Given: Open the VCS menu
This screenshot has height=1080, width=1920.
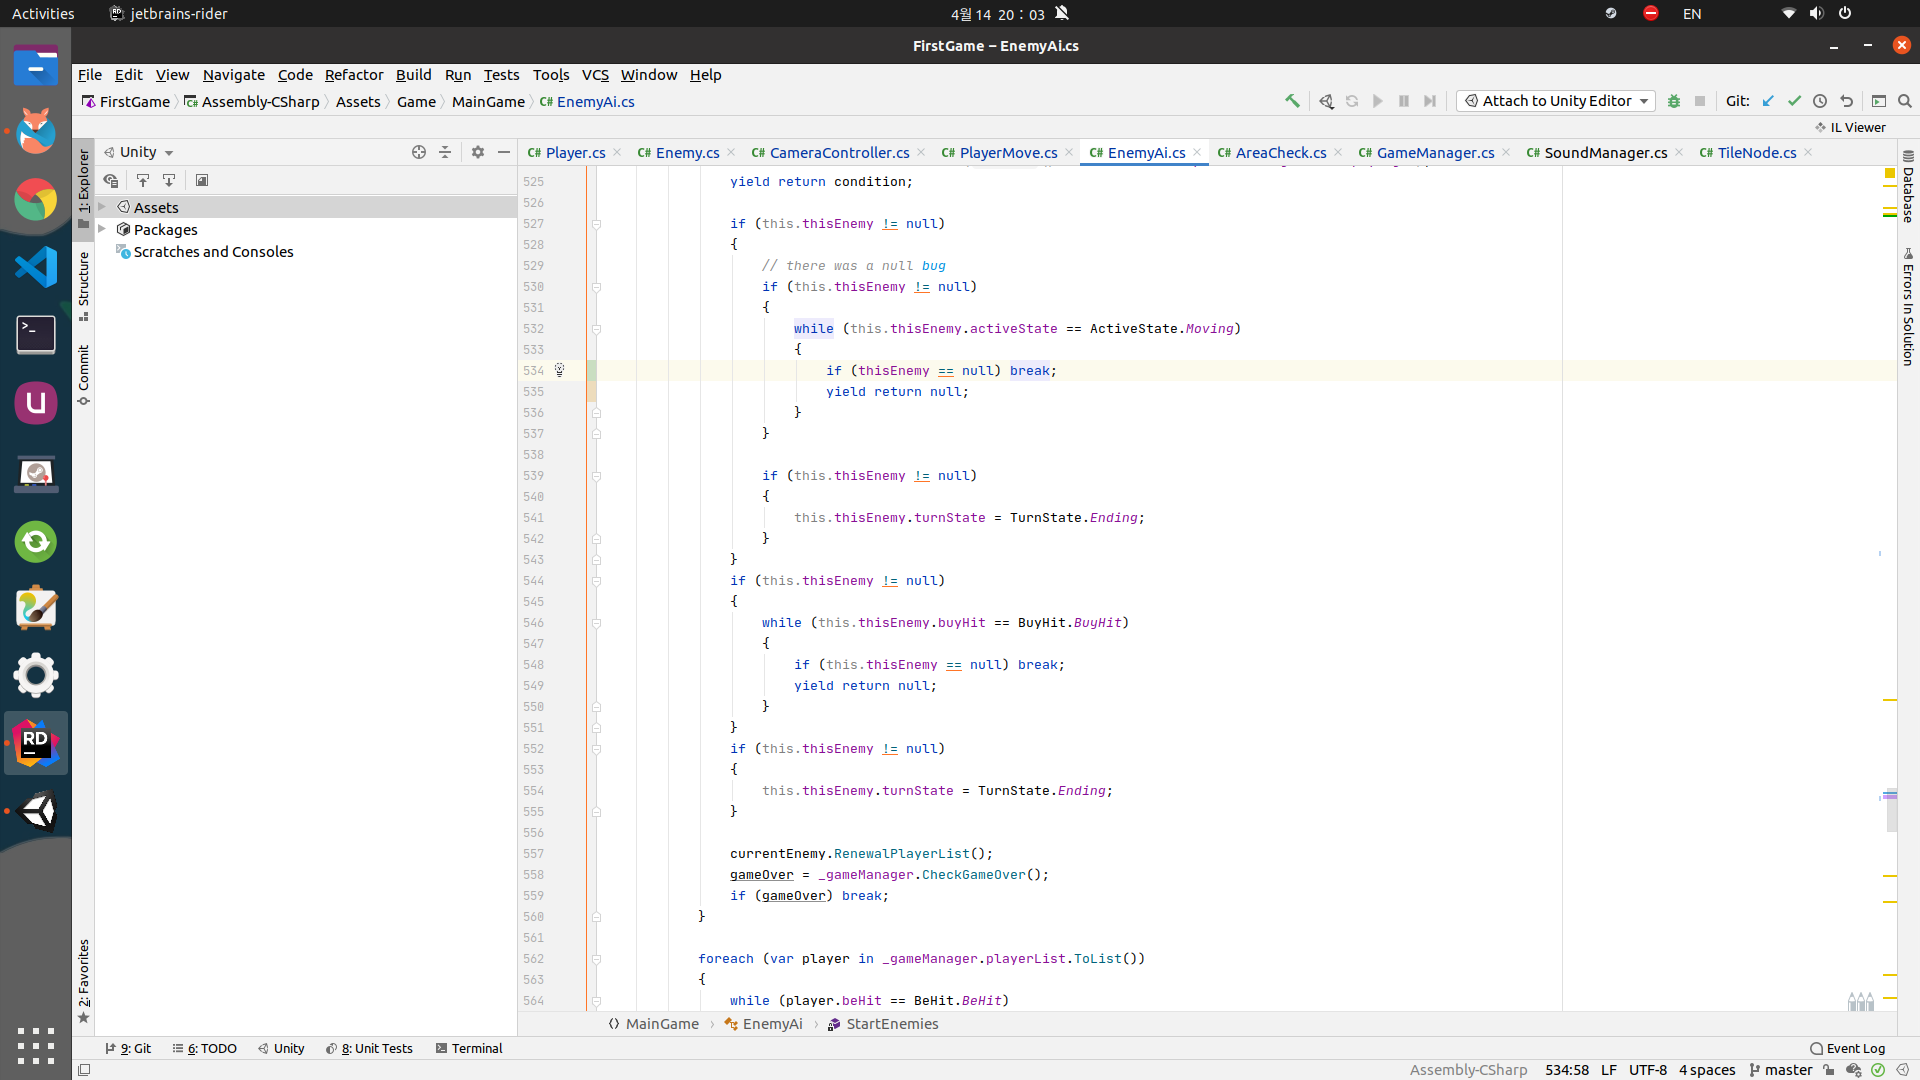Looking at the screenshot, I should [x=595, y=75].
